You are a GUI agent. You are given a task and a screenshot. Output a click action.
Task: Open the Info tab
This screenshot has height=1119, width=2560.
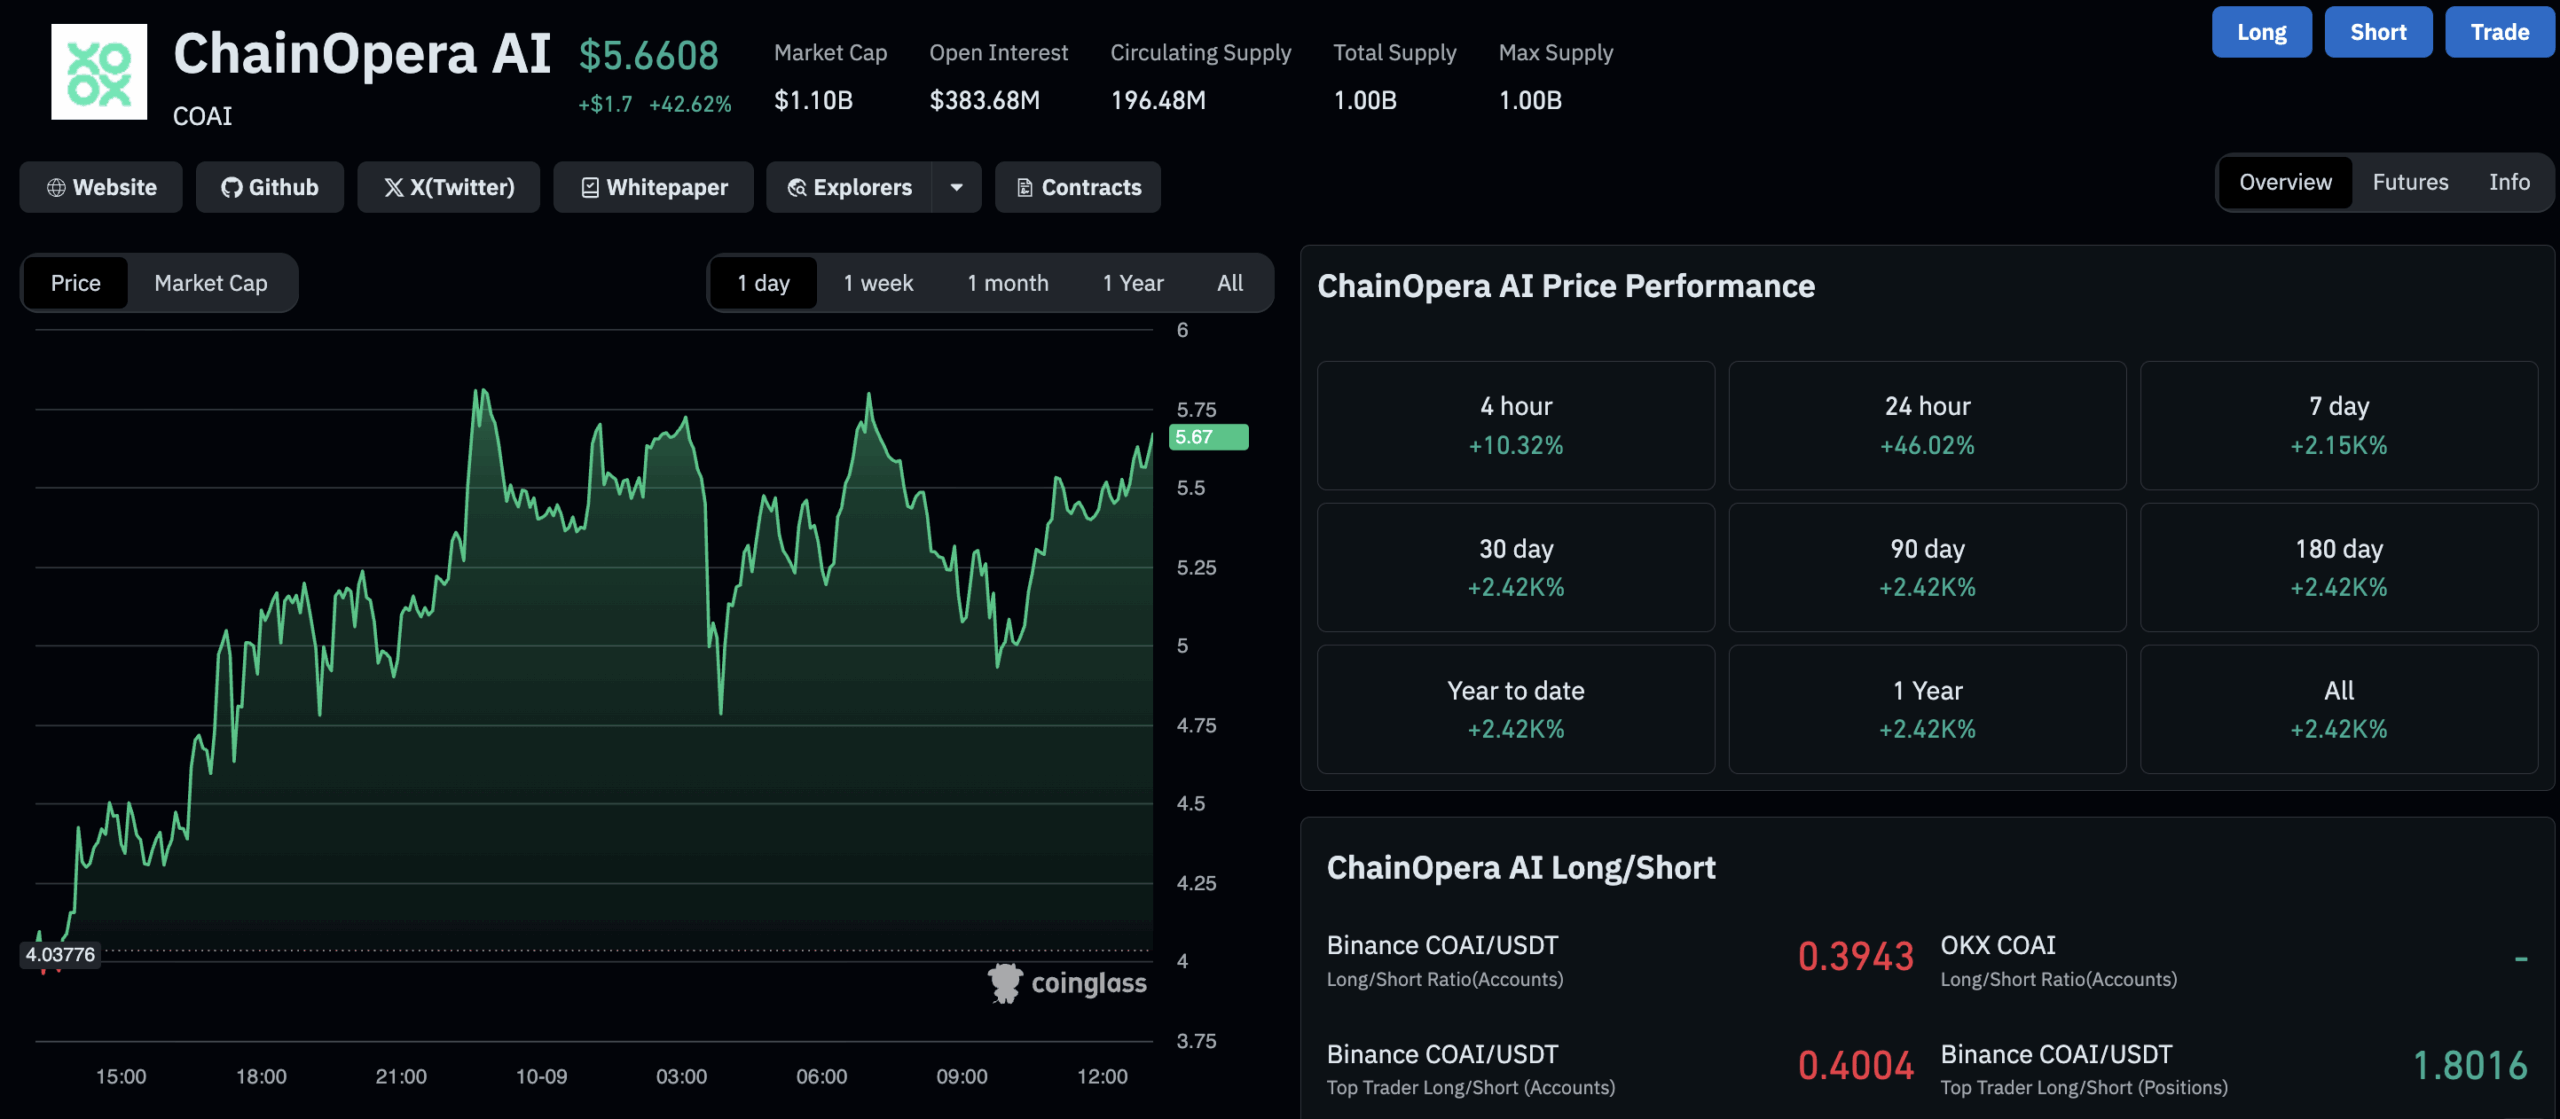point(2509,182)
